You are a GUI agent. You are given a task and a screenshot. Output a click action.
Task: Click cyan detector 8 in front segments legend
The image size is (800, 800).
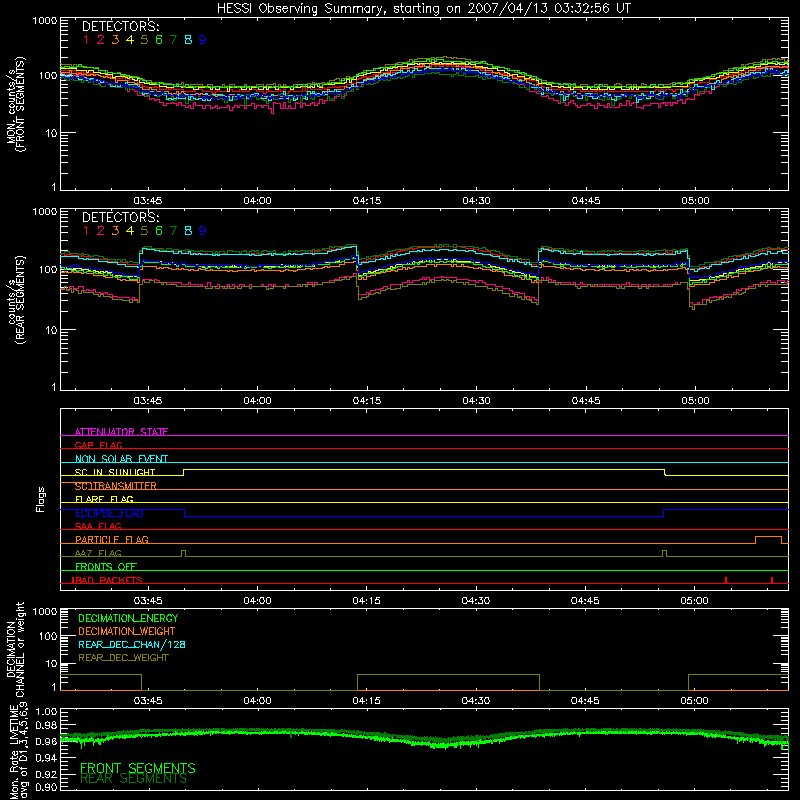[x=188, y=40]
